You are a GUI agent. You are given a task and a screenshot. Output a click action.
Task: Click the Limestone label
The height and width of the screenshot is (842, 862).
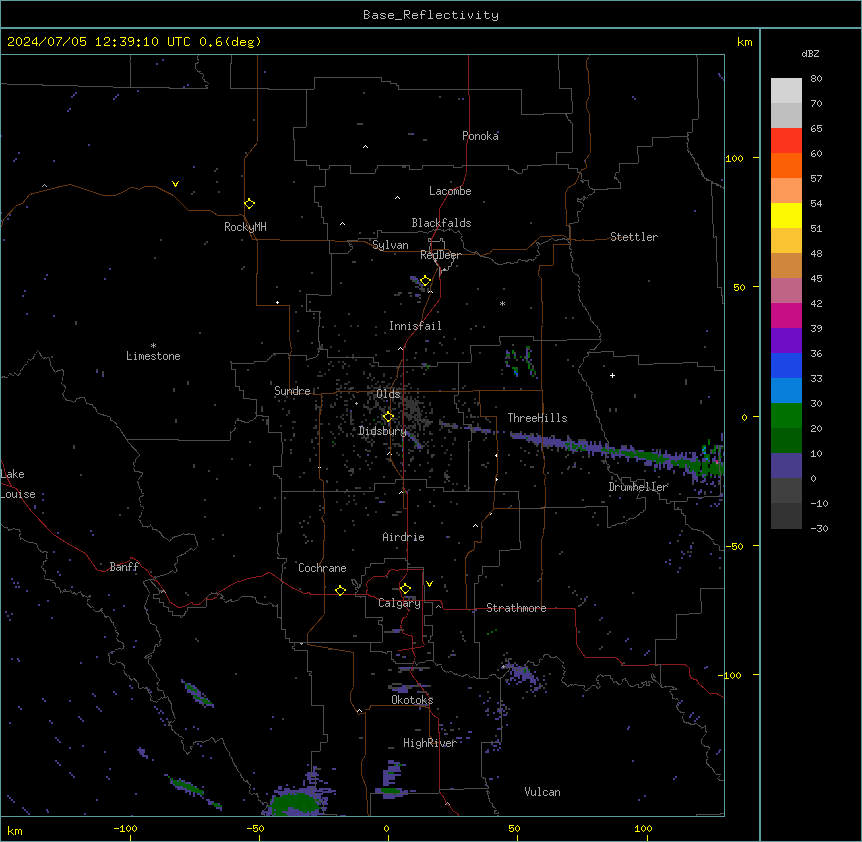coord(153,356)
